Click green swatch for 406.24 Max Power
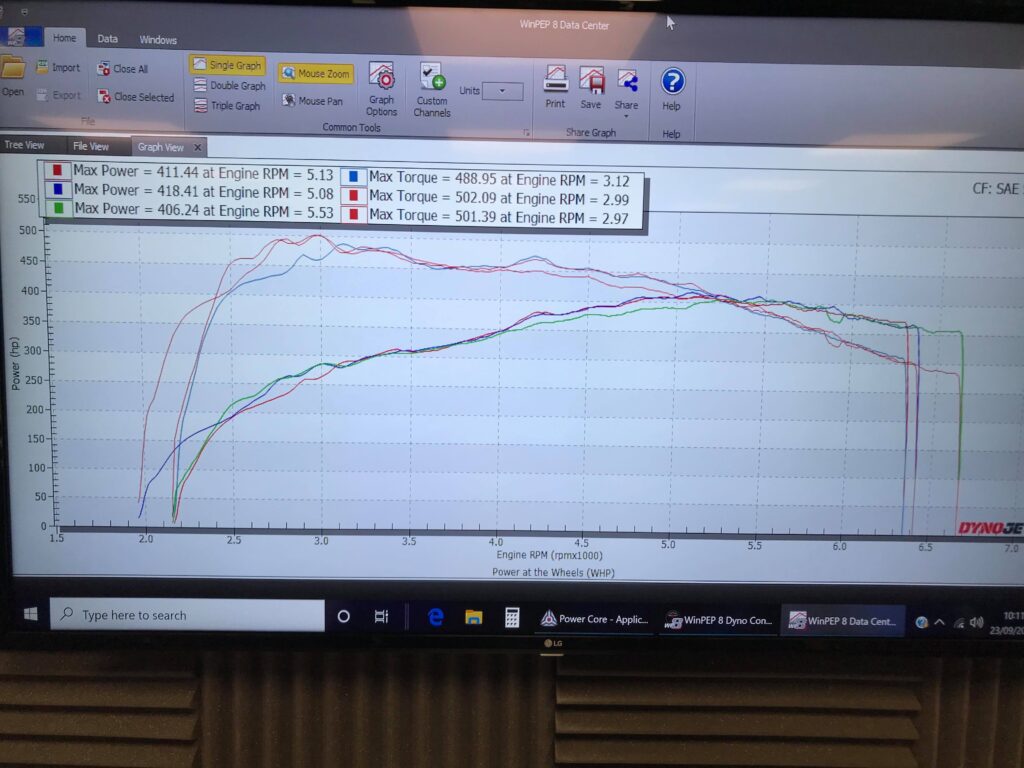The width and height of the screenshot is (1024, 768). 58,209
